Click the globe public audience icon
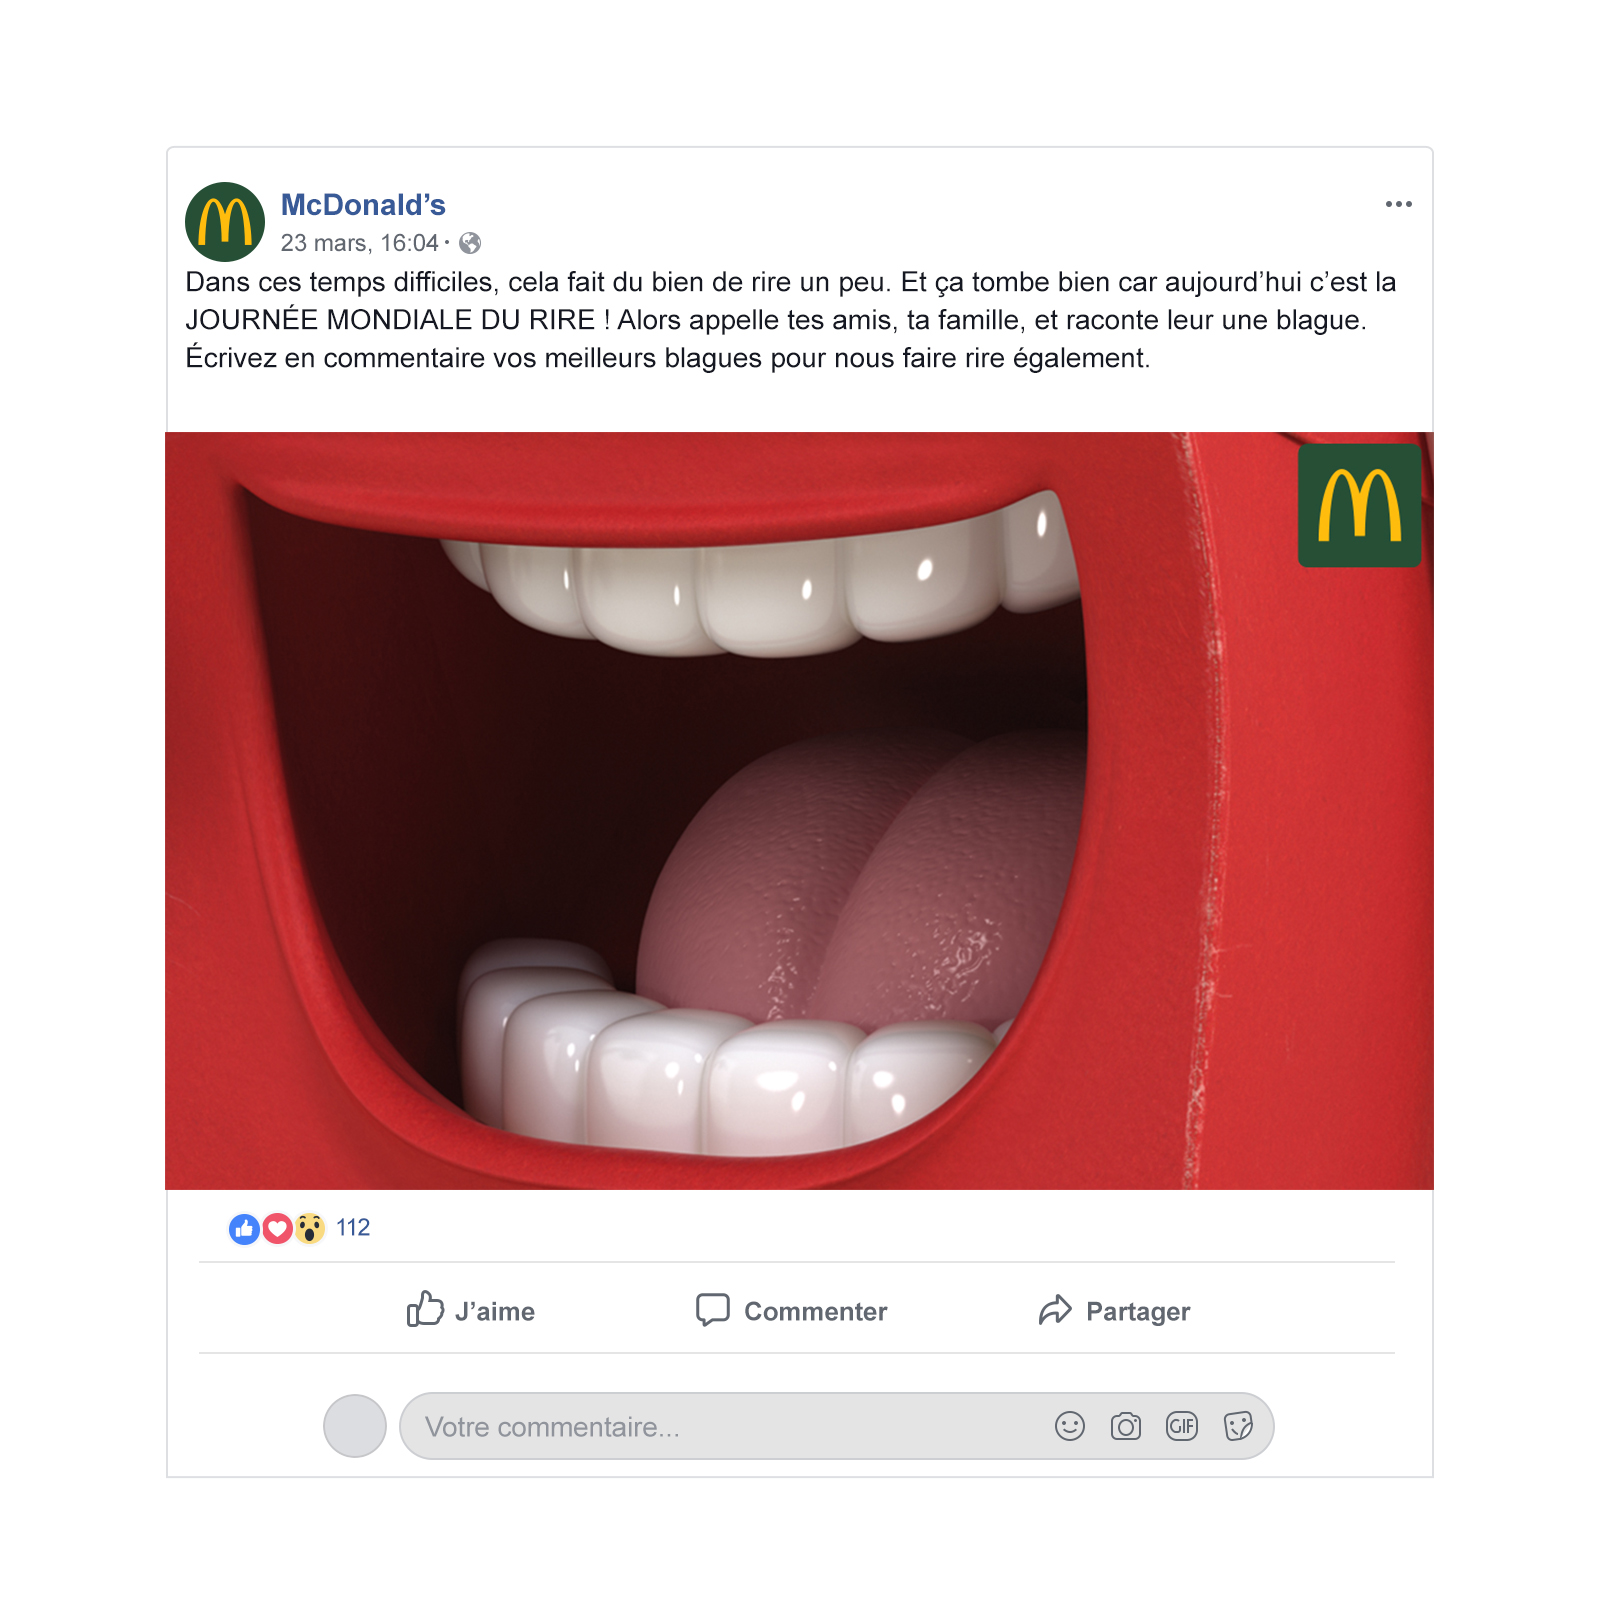Viewport: 1600px width, 1600px height. 470,243
